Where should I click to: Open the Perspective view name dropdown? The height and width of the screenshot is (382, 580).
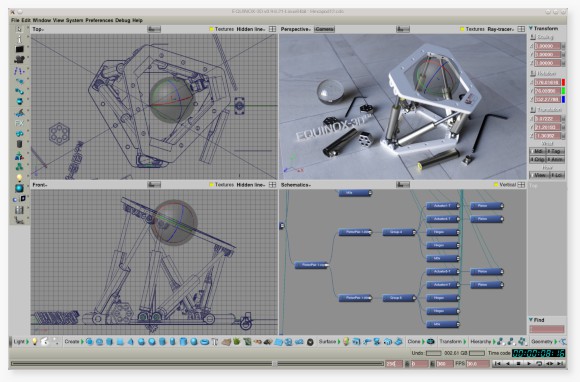click(296, 29)
